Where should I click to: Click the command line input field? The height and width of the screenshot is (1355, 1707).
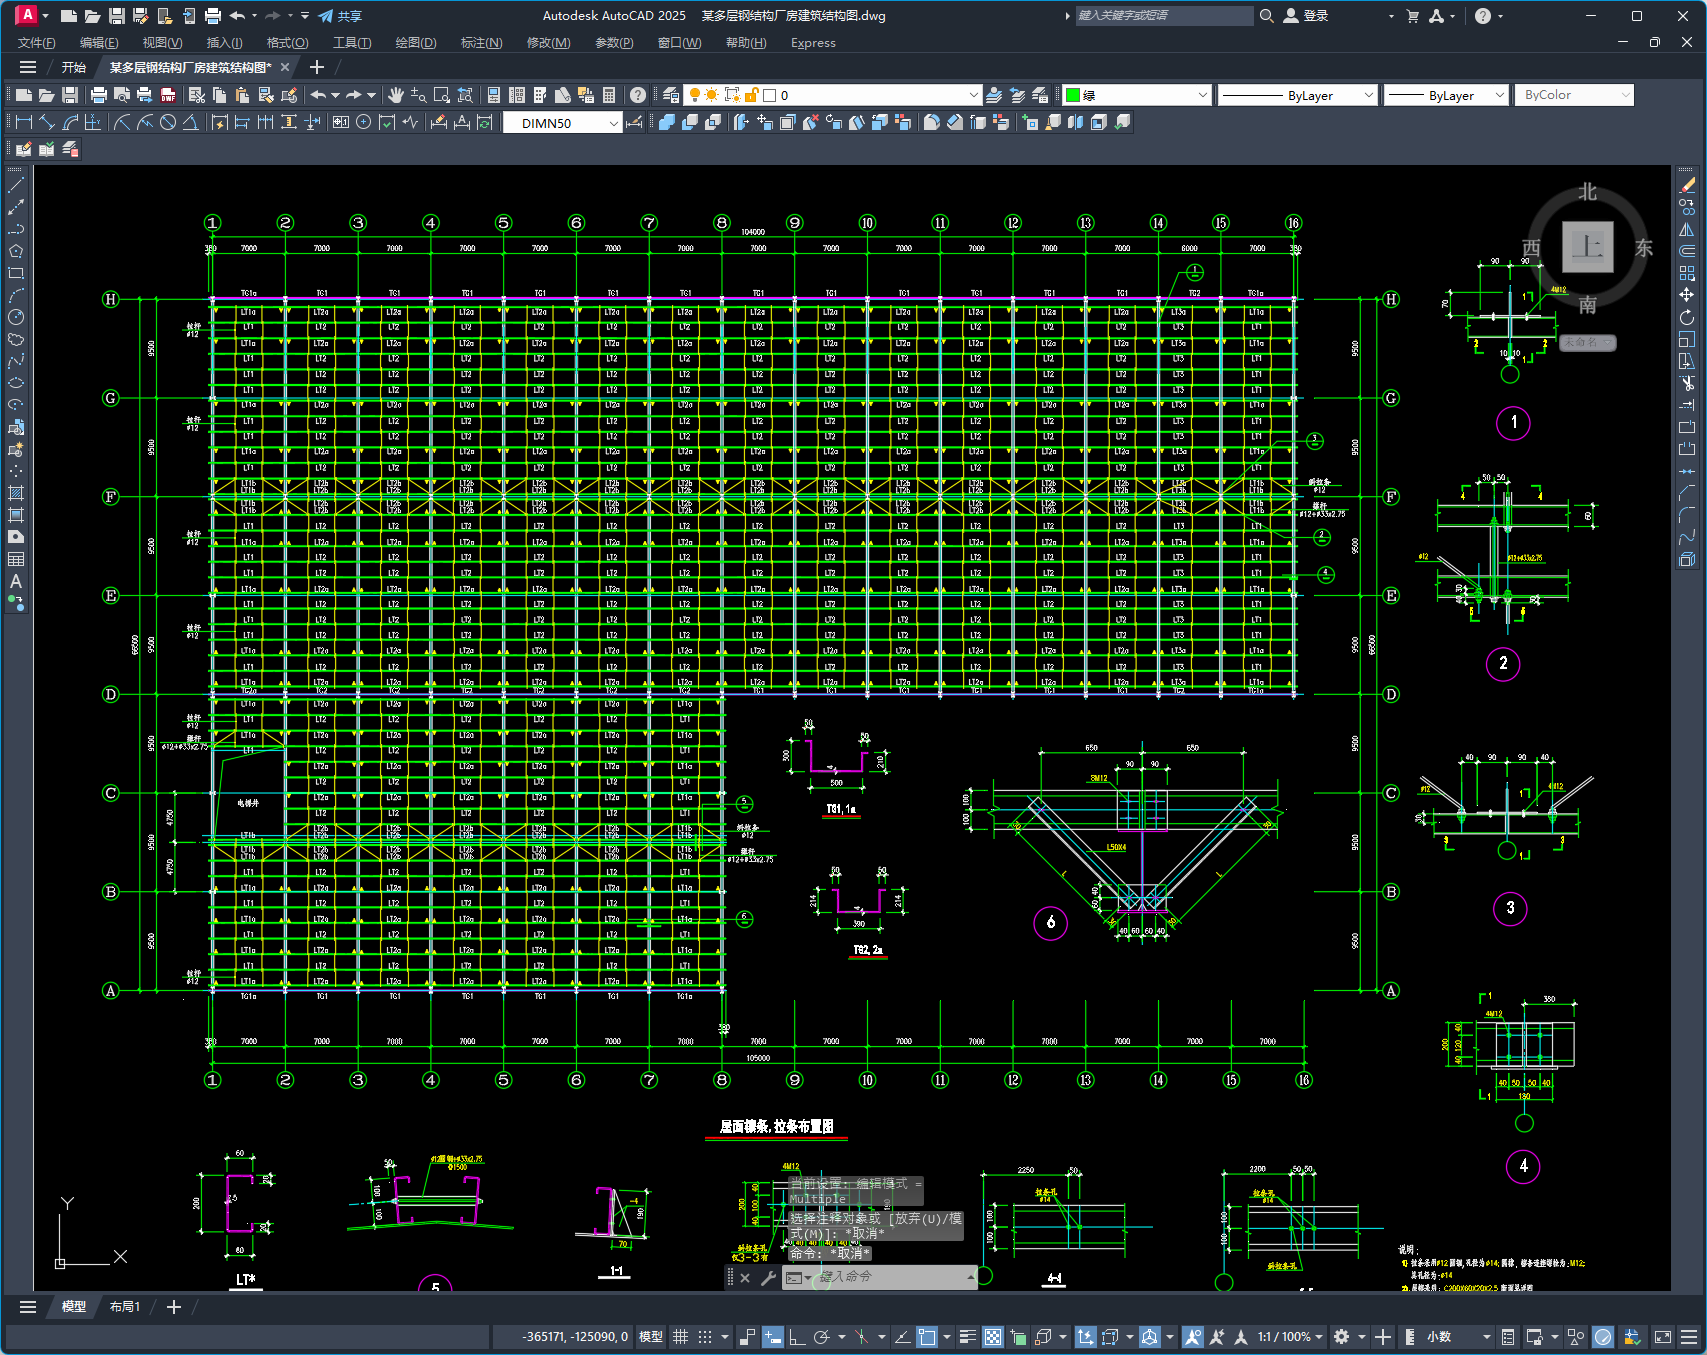pos(890,1277)
